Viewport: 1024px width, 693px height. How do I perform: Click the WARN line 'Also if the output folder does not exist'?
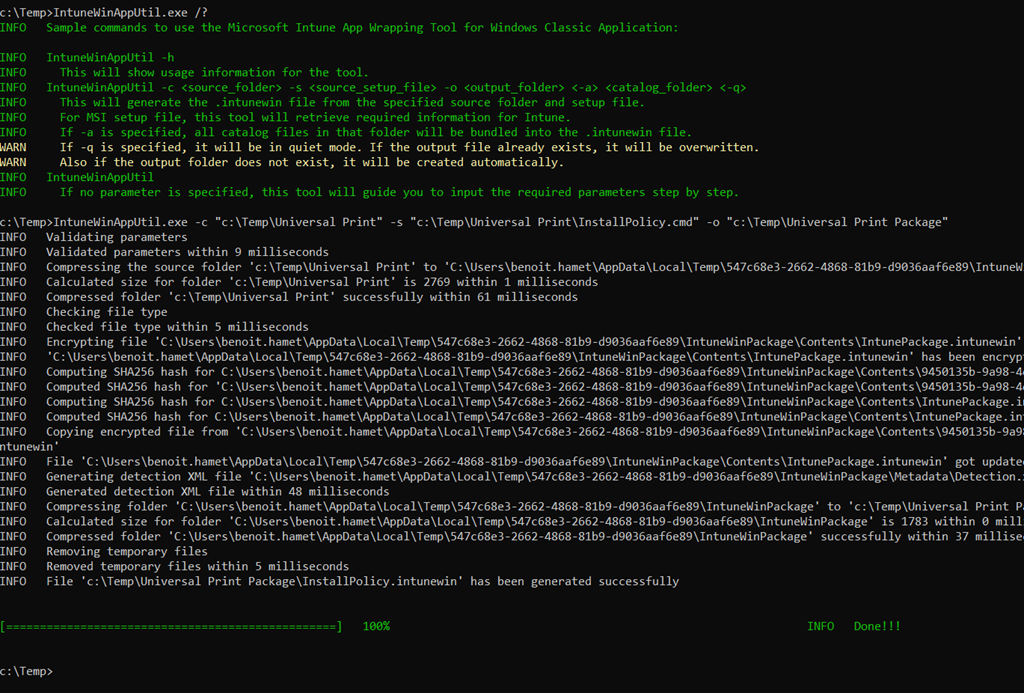coord(281,163)
